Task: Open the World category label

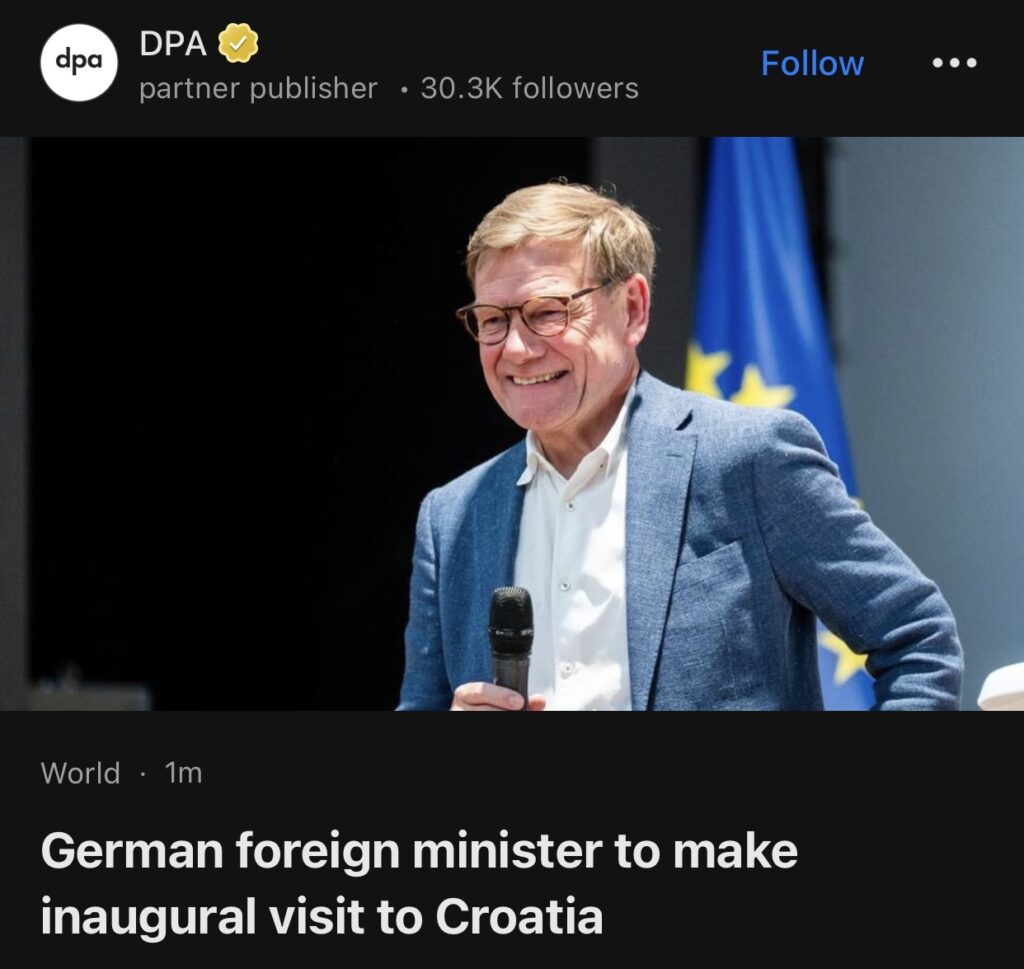Action: coord(80,773)
